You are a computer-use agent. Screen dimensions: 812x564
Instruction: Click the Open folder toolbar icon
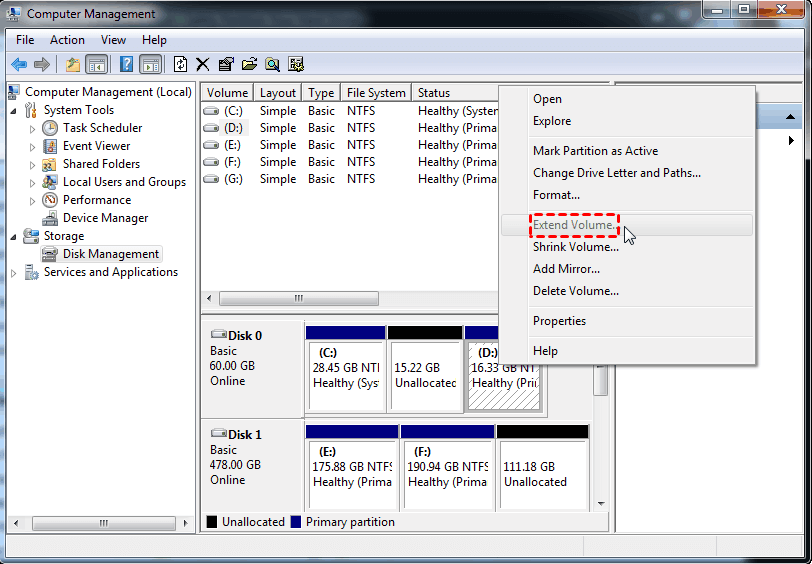pos(249,64)
